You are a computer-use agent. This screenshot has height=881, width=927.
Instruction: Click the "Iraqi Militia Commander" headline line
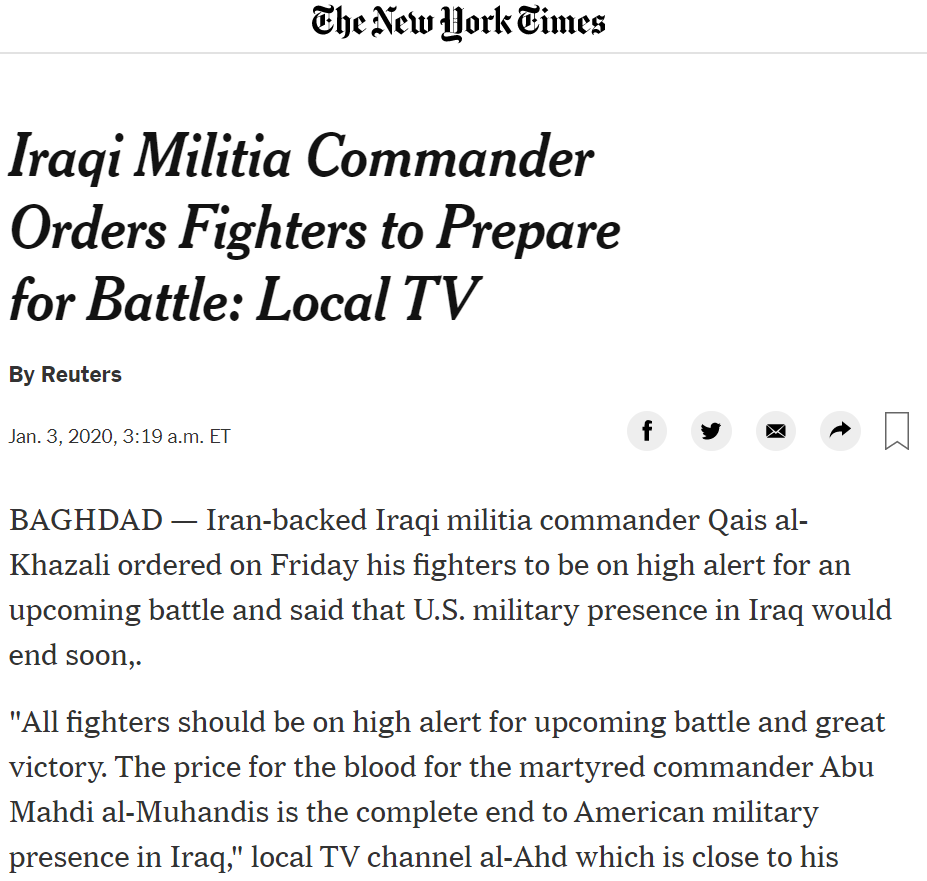(302, 157)
